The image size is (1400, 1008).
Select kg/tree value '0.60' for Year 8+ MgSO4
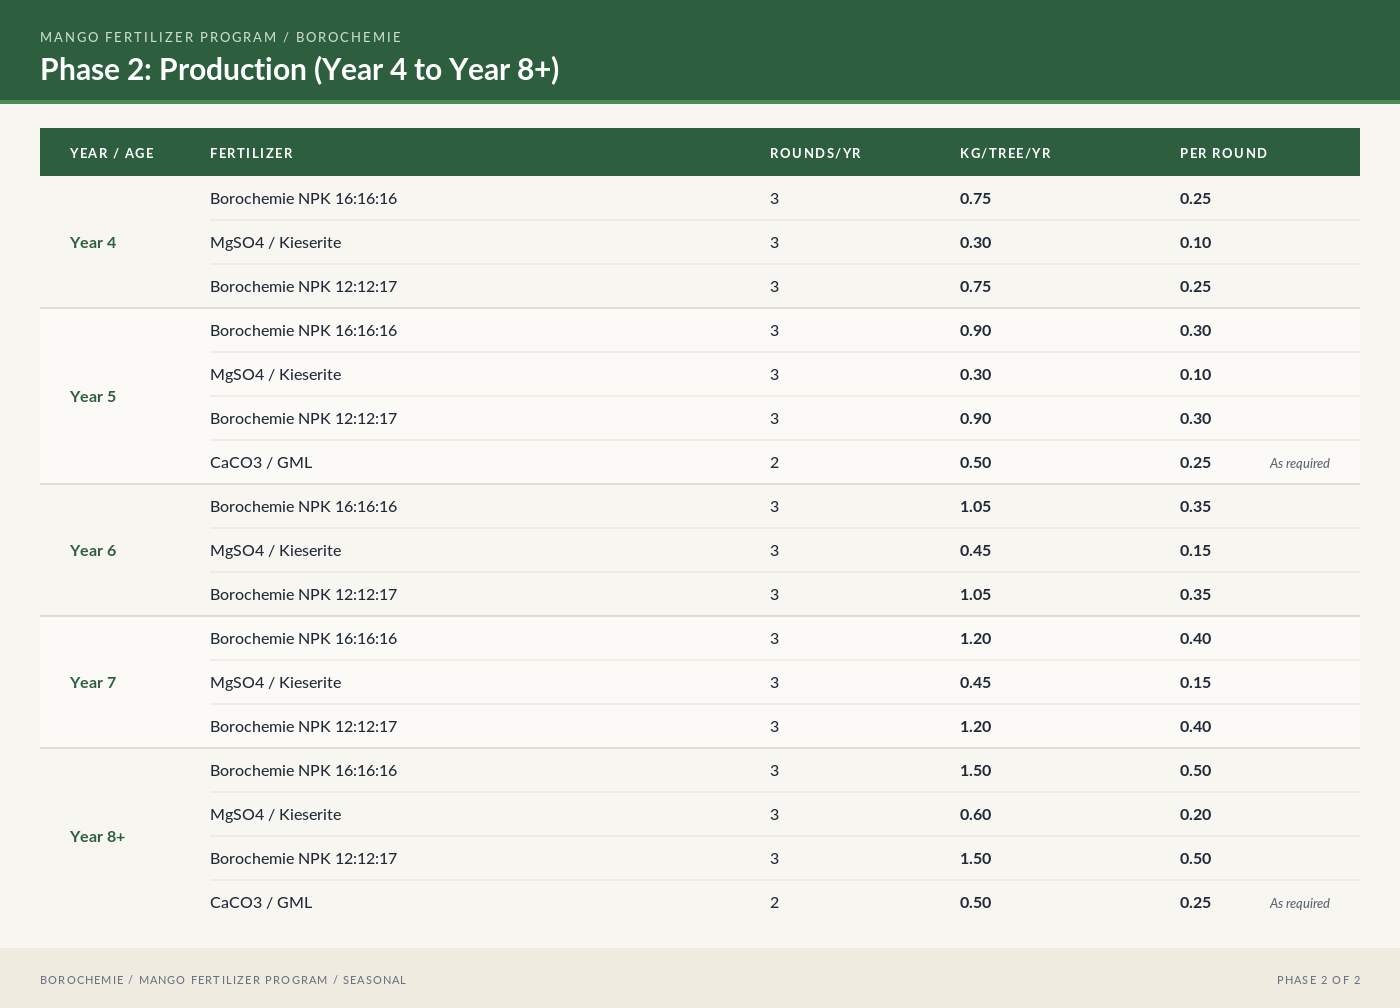point(976,814)
